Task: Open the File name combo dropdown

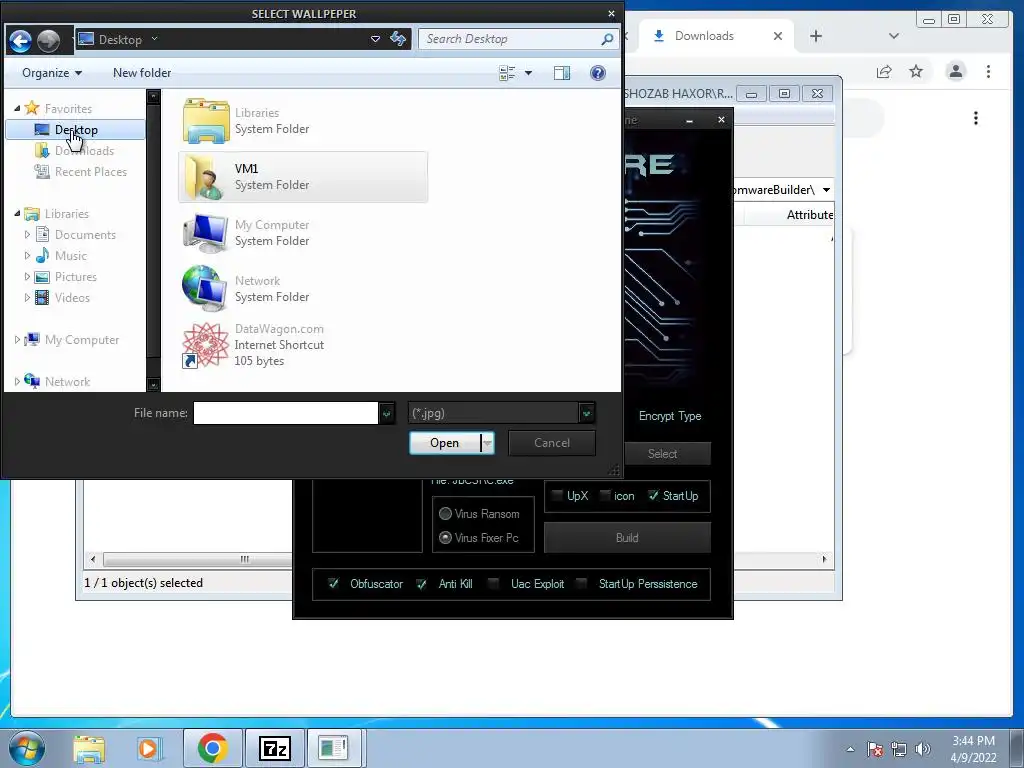Action: 387,413
